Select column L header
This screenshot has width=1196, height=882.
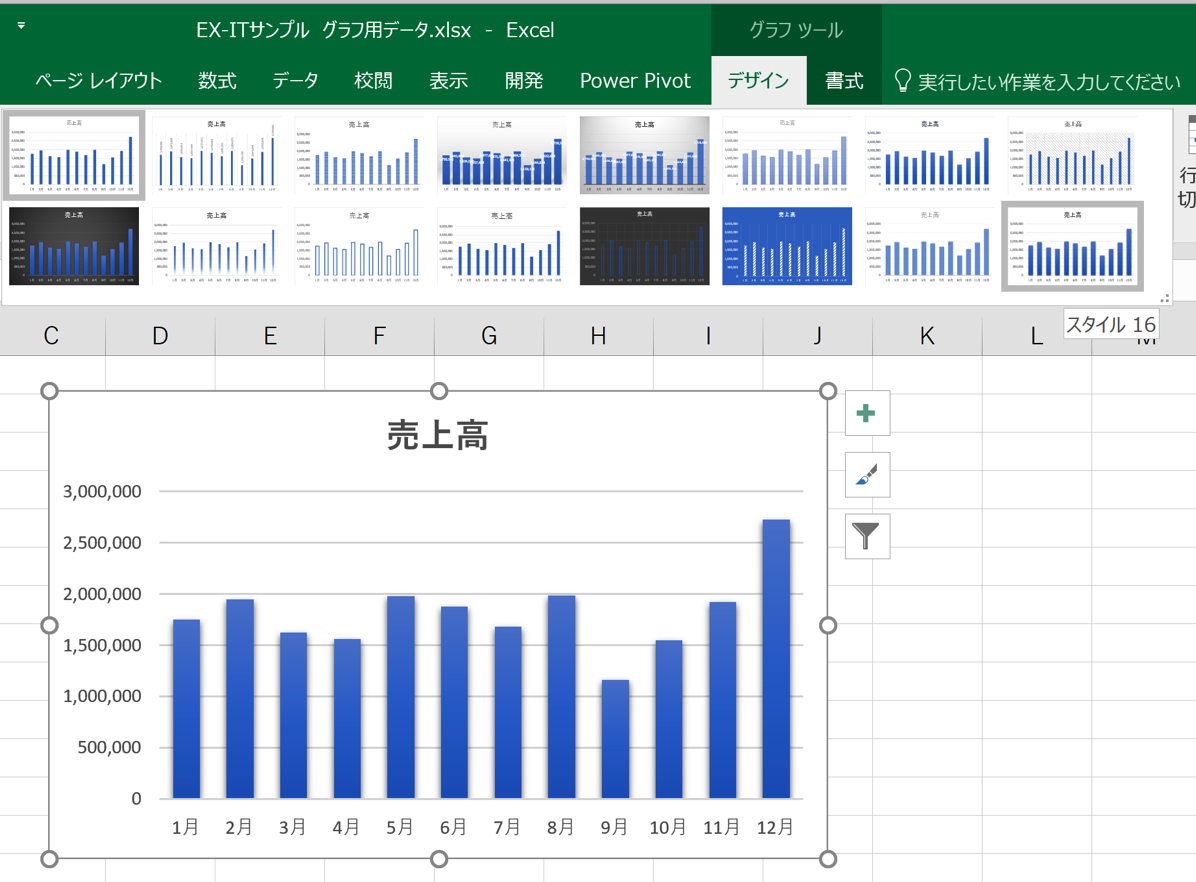click(x=1037, y=336)
